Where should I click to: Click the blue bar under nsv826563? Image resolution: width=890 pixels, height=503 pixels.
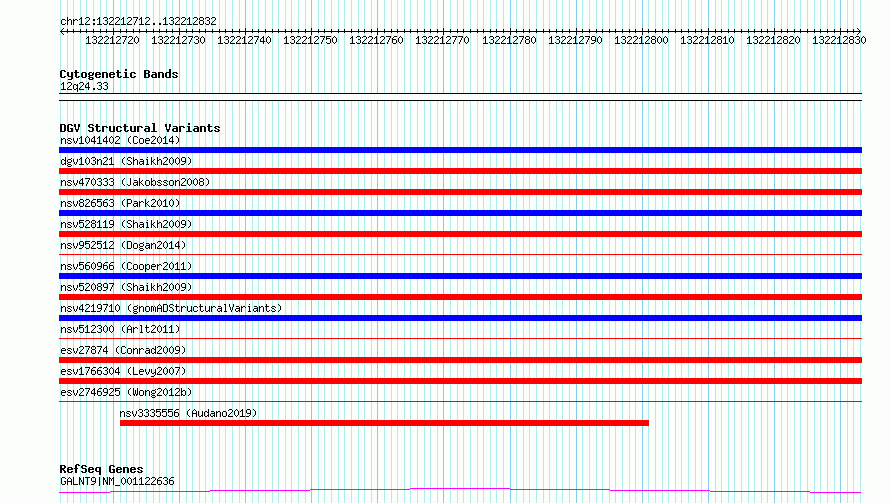[x=460, y=213]
